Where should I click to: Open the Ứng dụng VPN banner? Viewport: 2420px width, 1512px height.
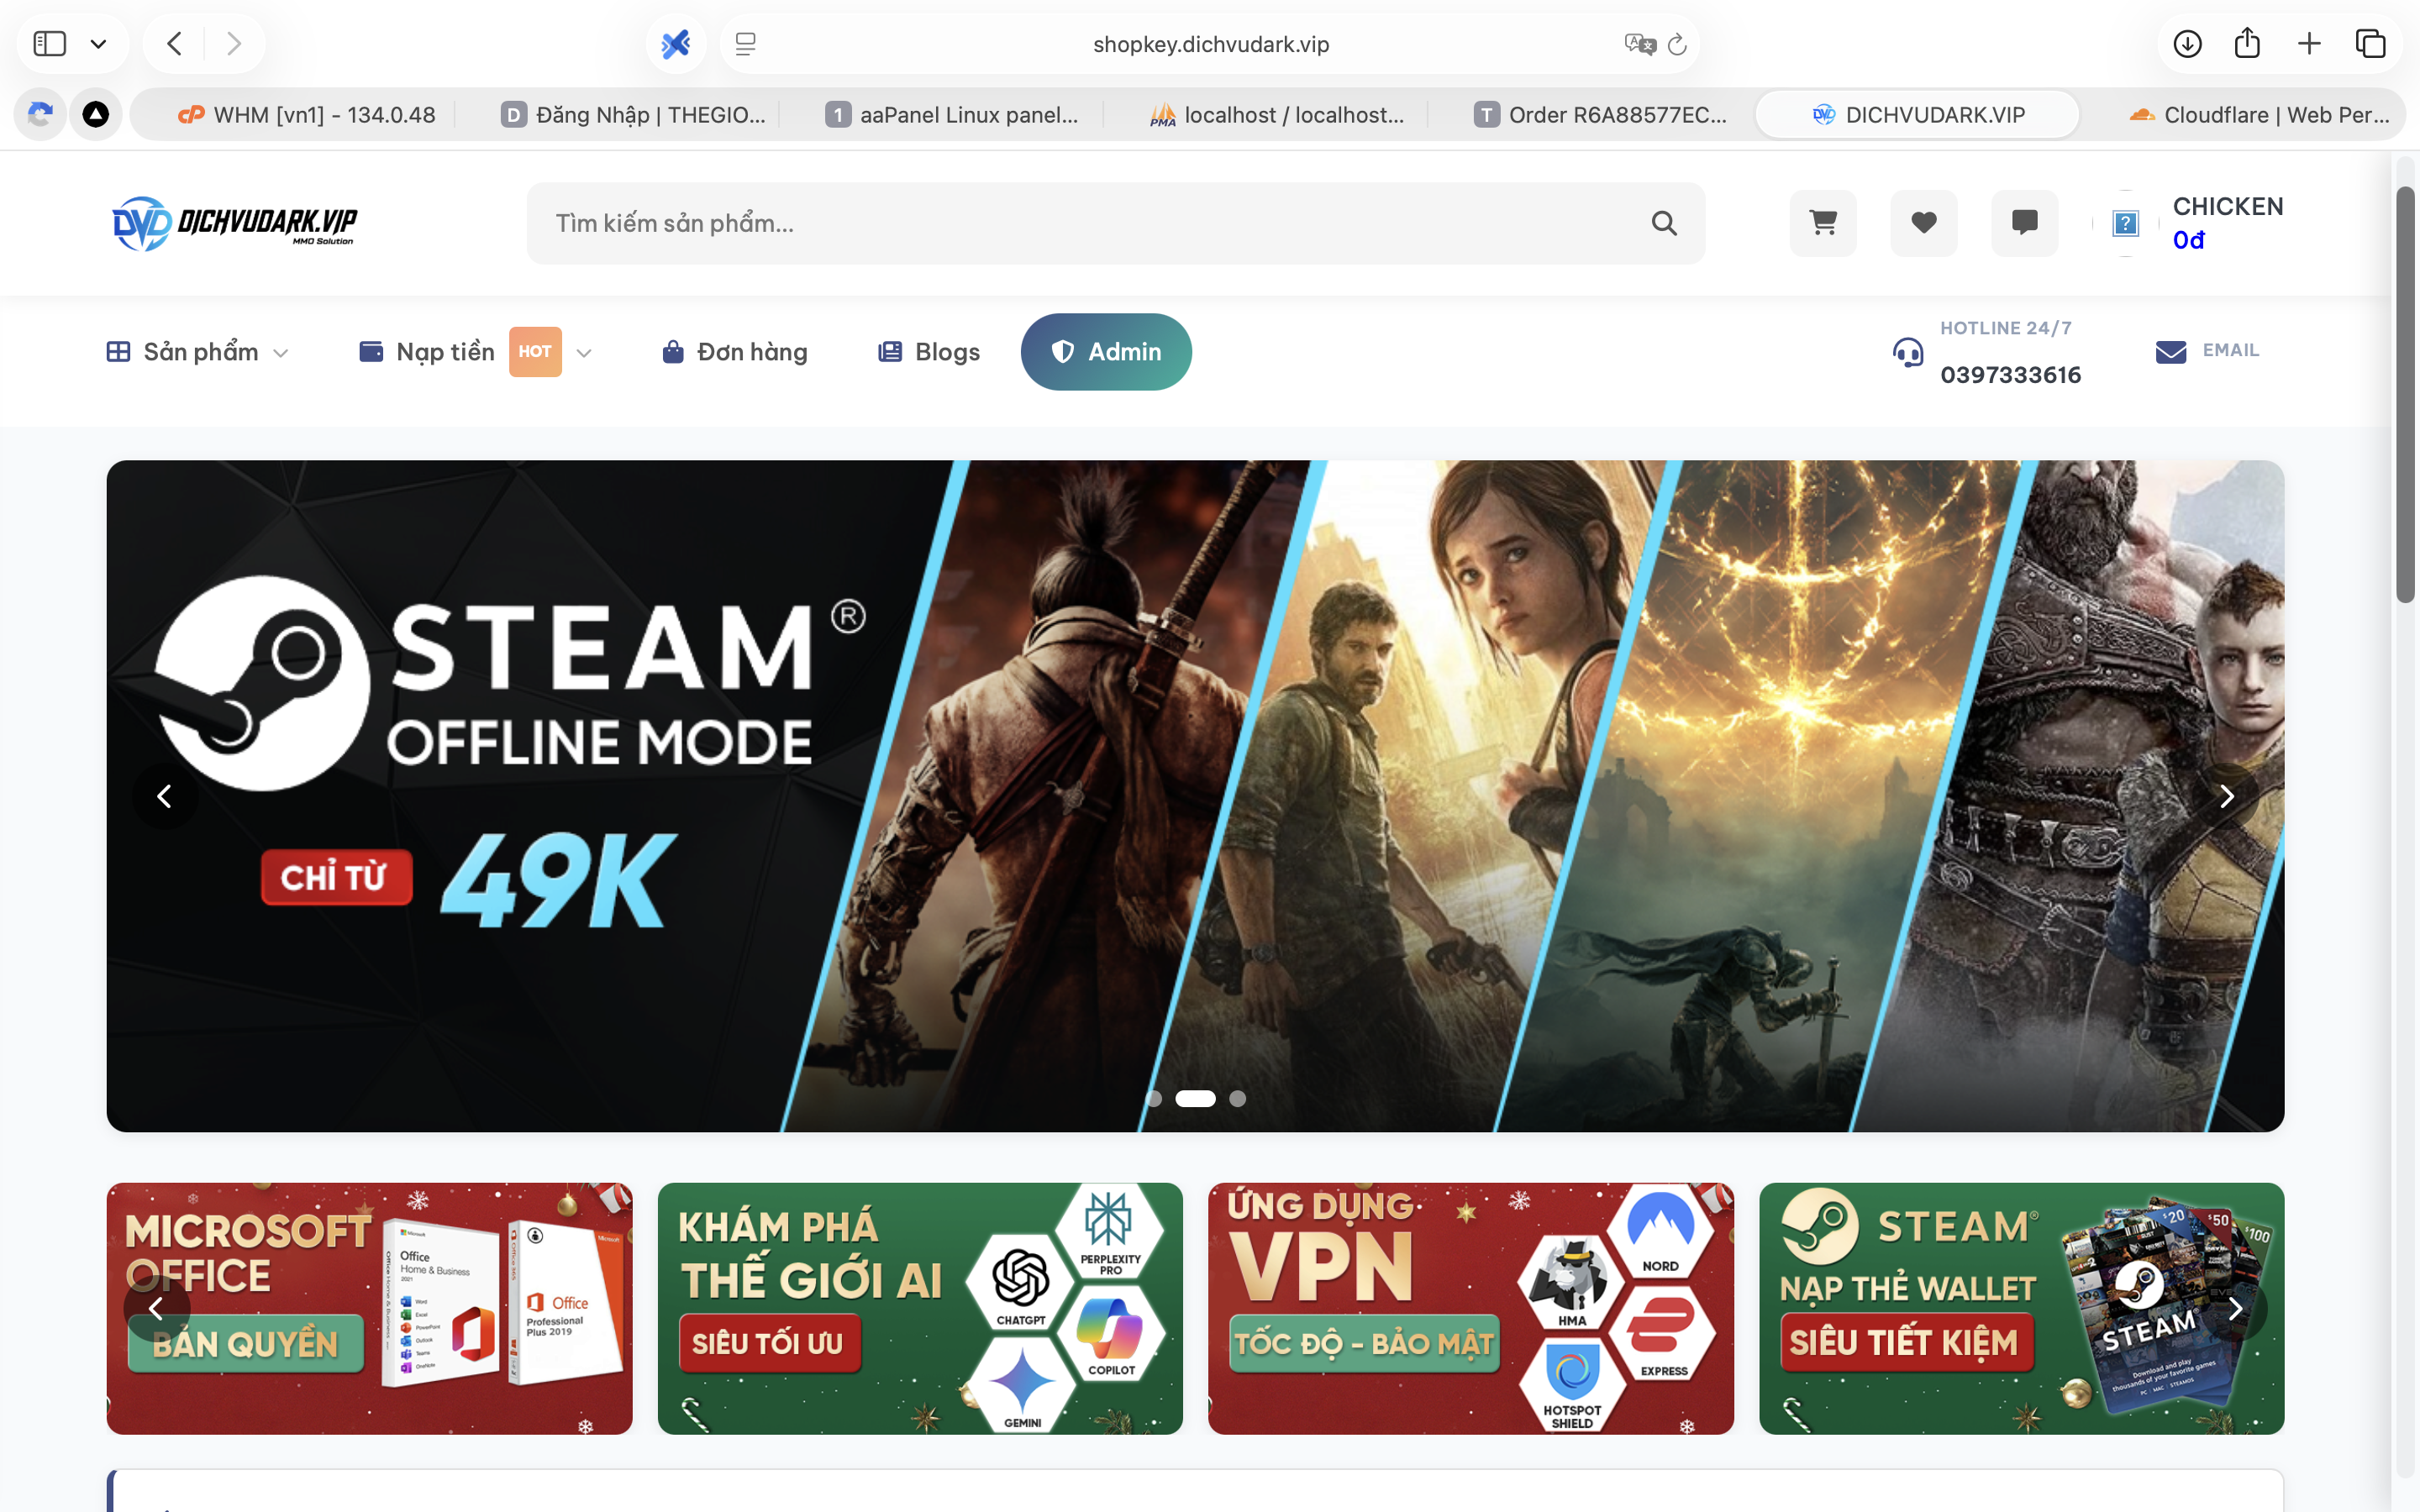coord(1471,1308)
